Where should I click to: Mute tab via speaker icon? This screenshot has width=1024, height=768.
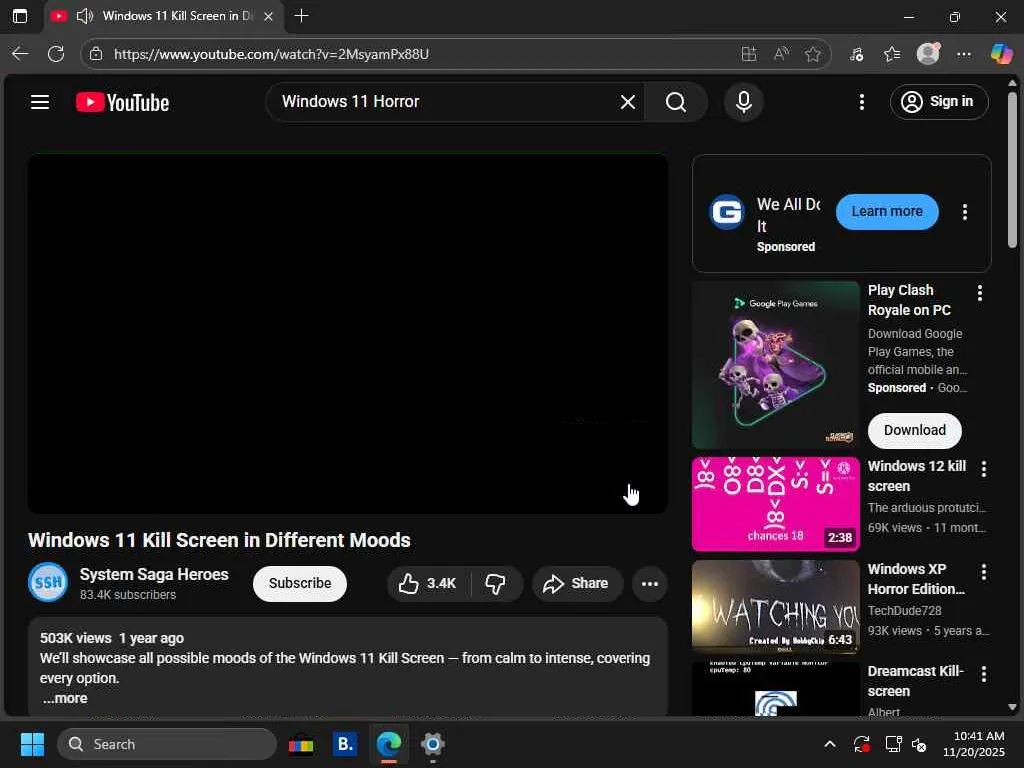[x=84, y=16]
